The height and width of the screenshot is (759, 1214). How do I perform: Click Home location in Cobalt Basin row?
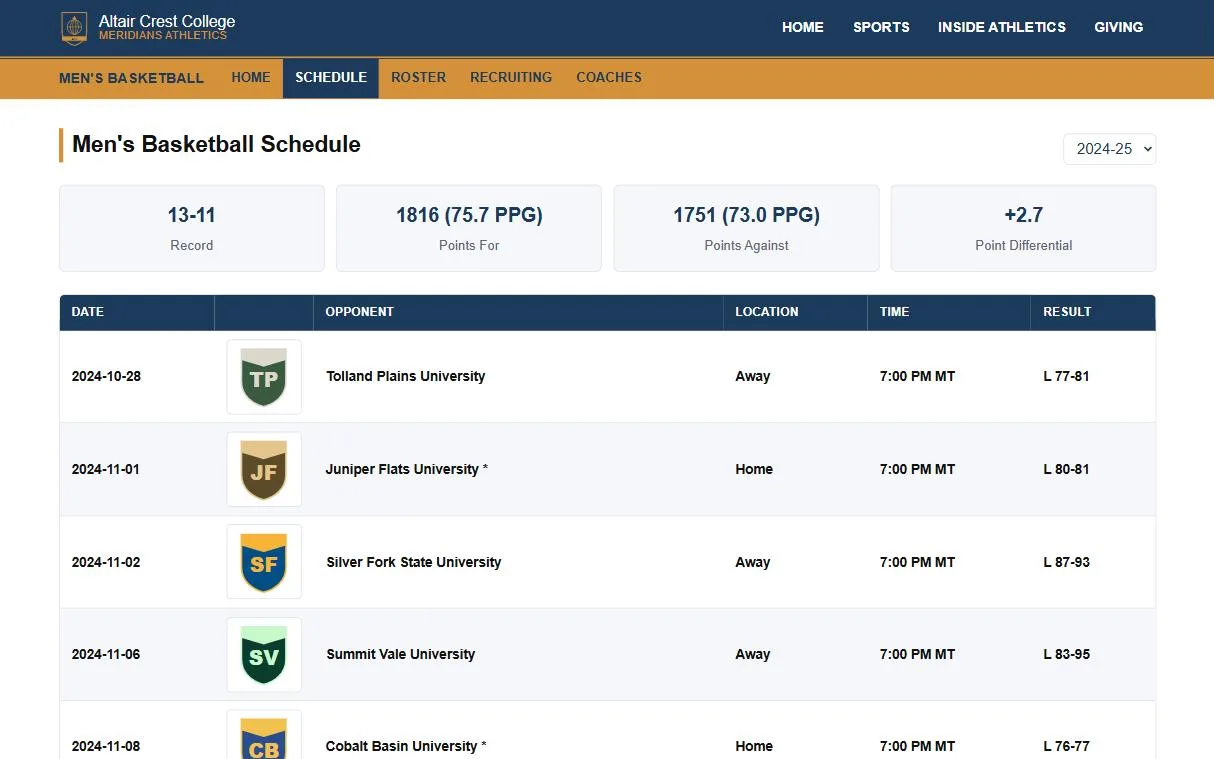point(754,746)
